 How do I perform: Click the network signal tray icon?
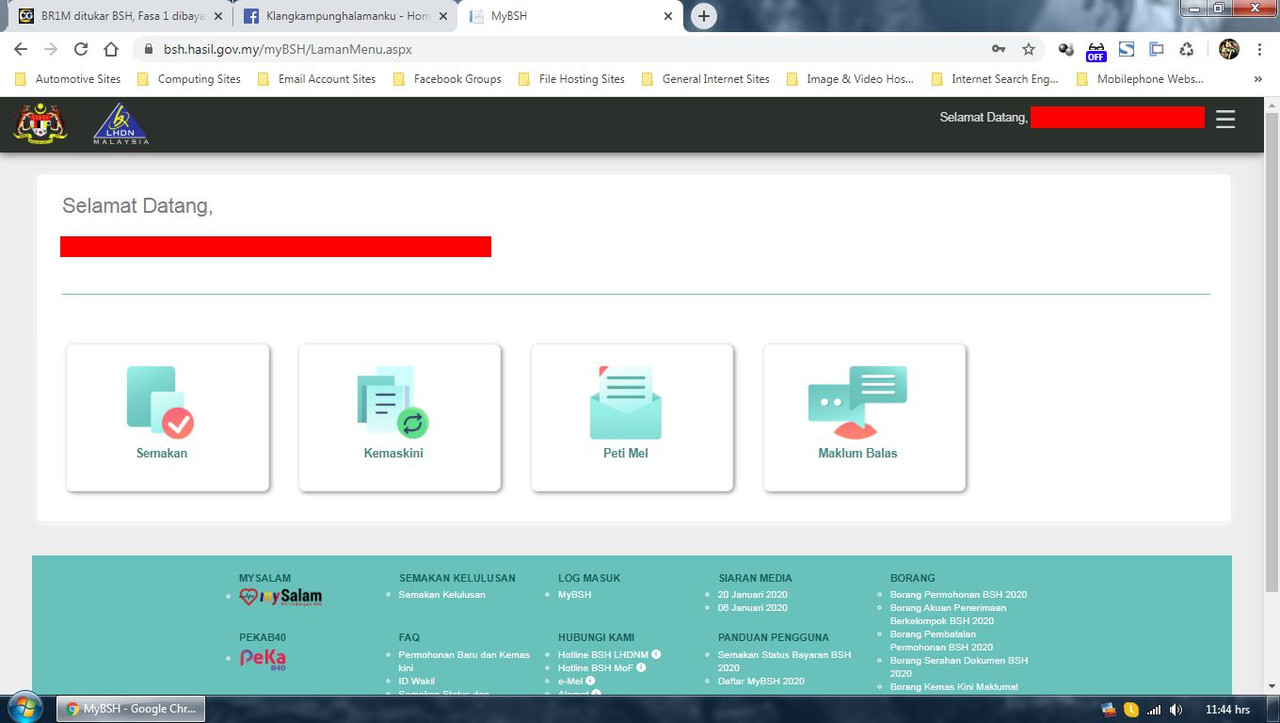pyautogui.click(x=1154, y=710)
